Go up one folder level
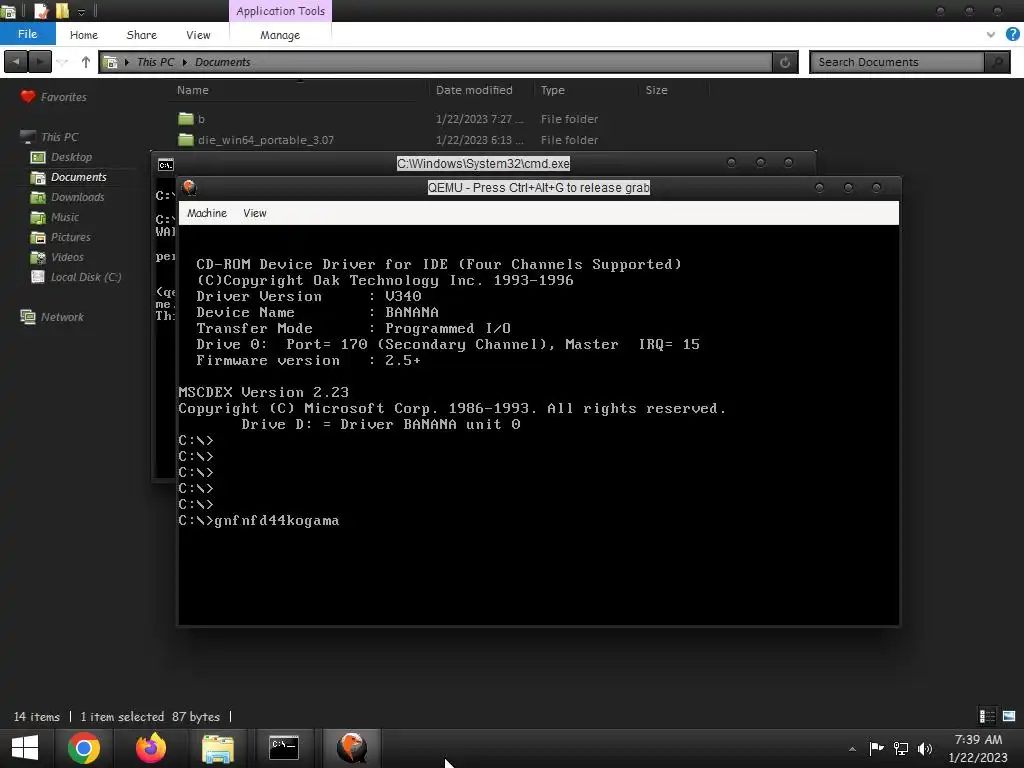The height and width of the screenshot is (768, 1024). pos(86,62)
